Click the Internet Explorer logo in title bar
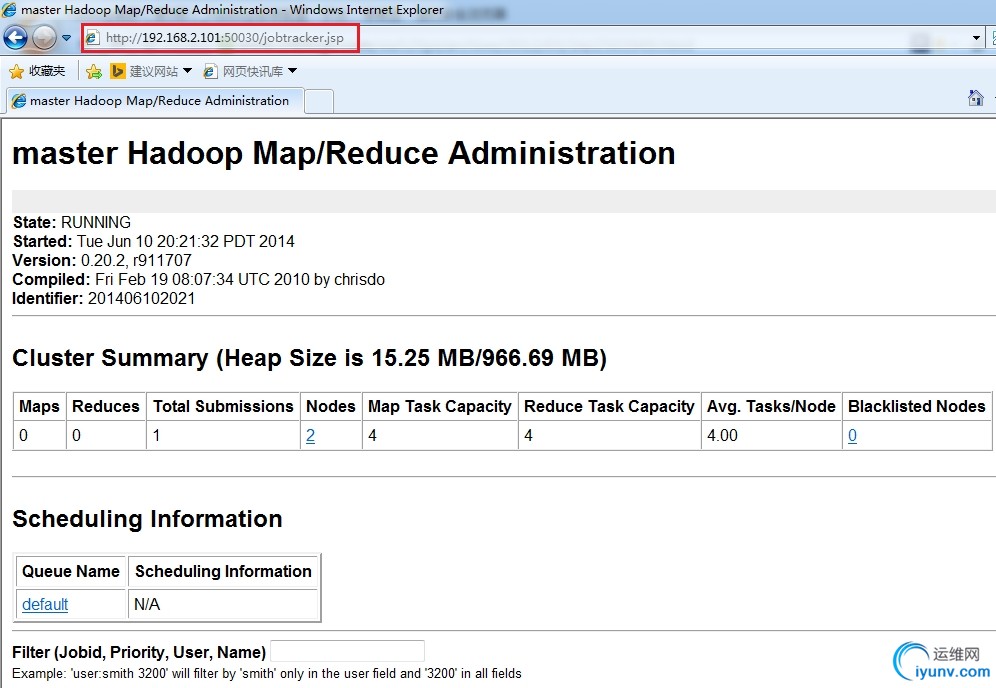Viewport: 996px width, 688px height. (x=9, y=10)
